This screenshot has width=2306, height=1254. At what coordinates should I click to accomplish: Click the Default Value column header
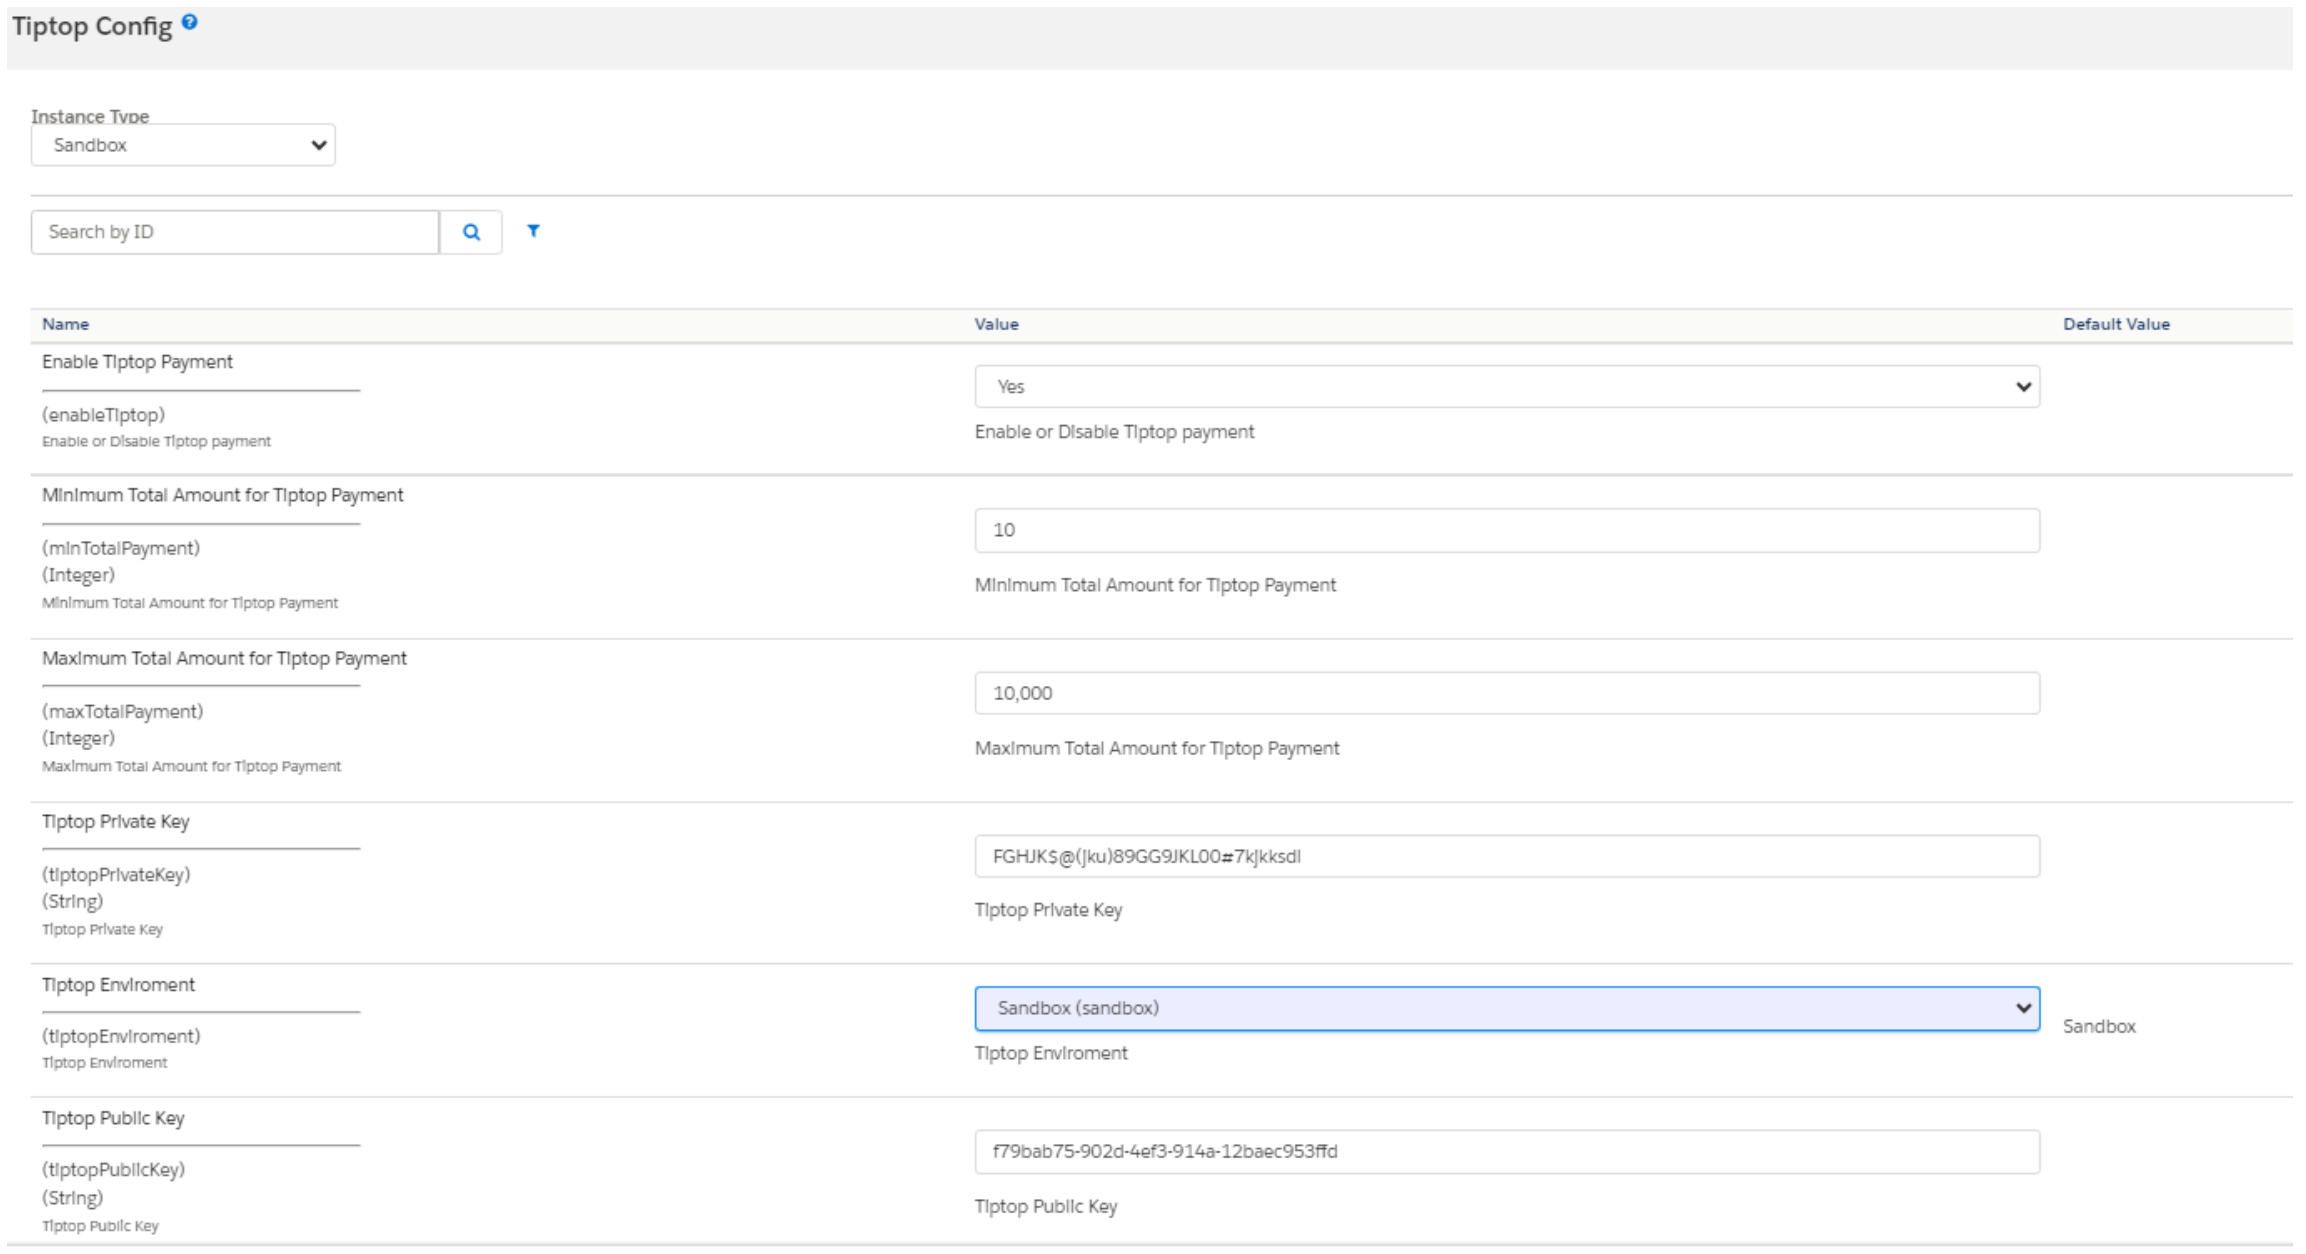[2116, 324]
